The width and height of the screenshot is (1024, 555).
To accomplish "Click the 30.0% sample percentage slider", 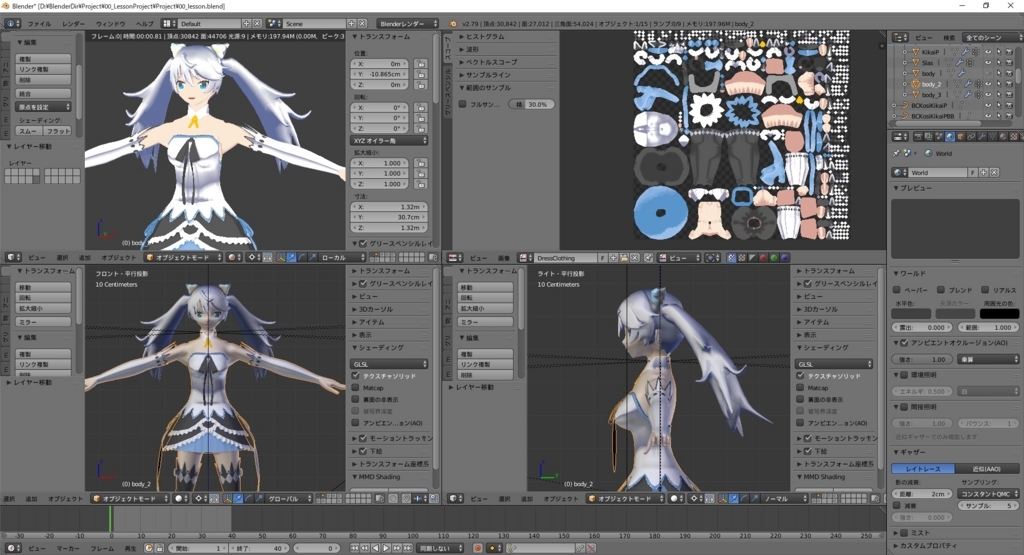I will tap(532, 104).
